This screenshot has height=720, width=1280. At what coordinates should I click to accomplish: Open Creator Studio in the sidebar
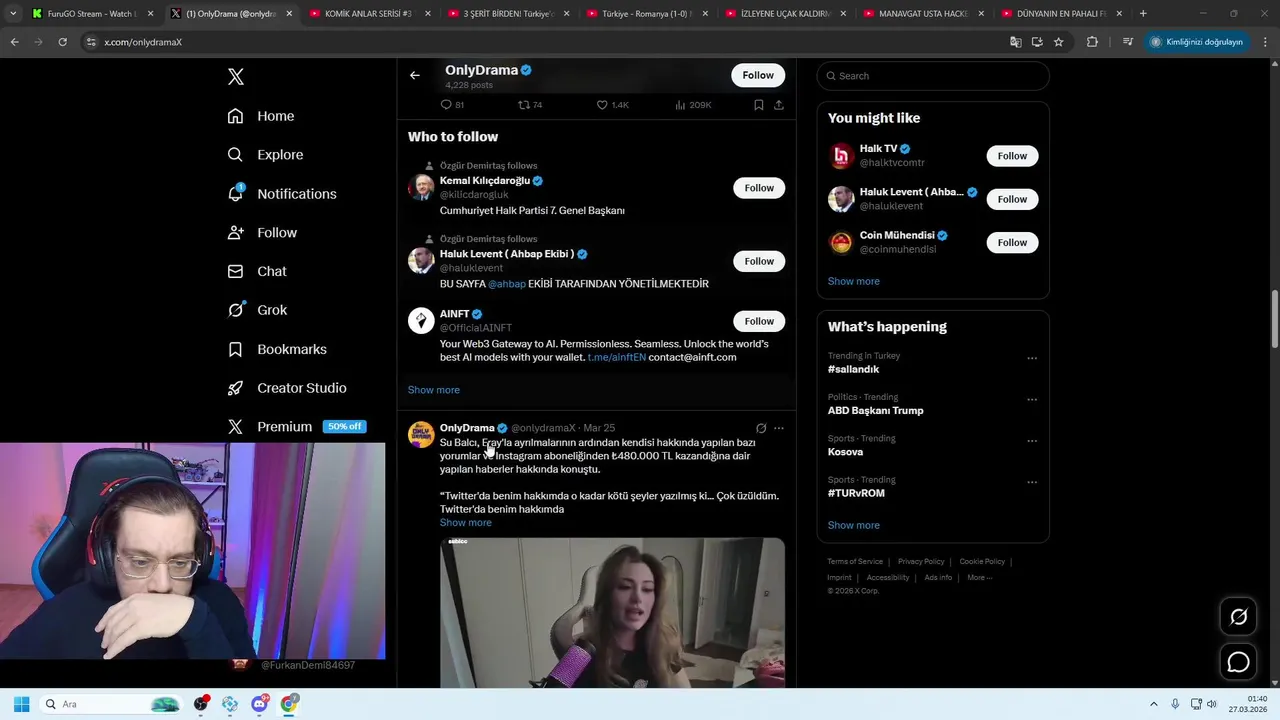point(287,388)
